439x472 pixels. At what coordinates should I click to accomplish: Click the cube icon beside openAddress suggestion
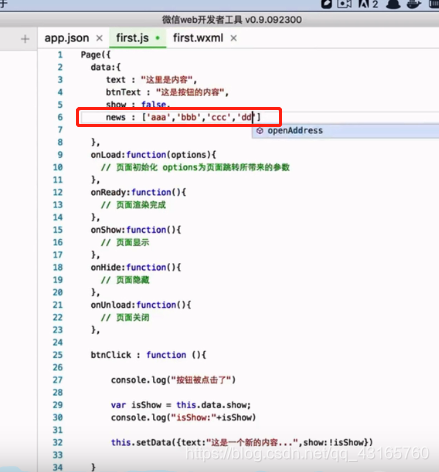pyautogui.click(x=260, y=131)
